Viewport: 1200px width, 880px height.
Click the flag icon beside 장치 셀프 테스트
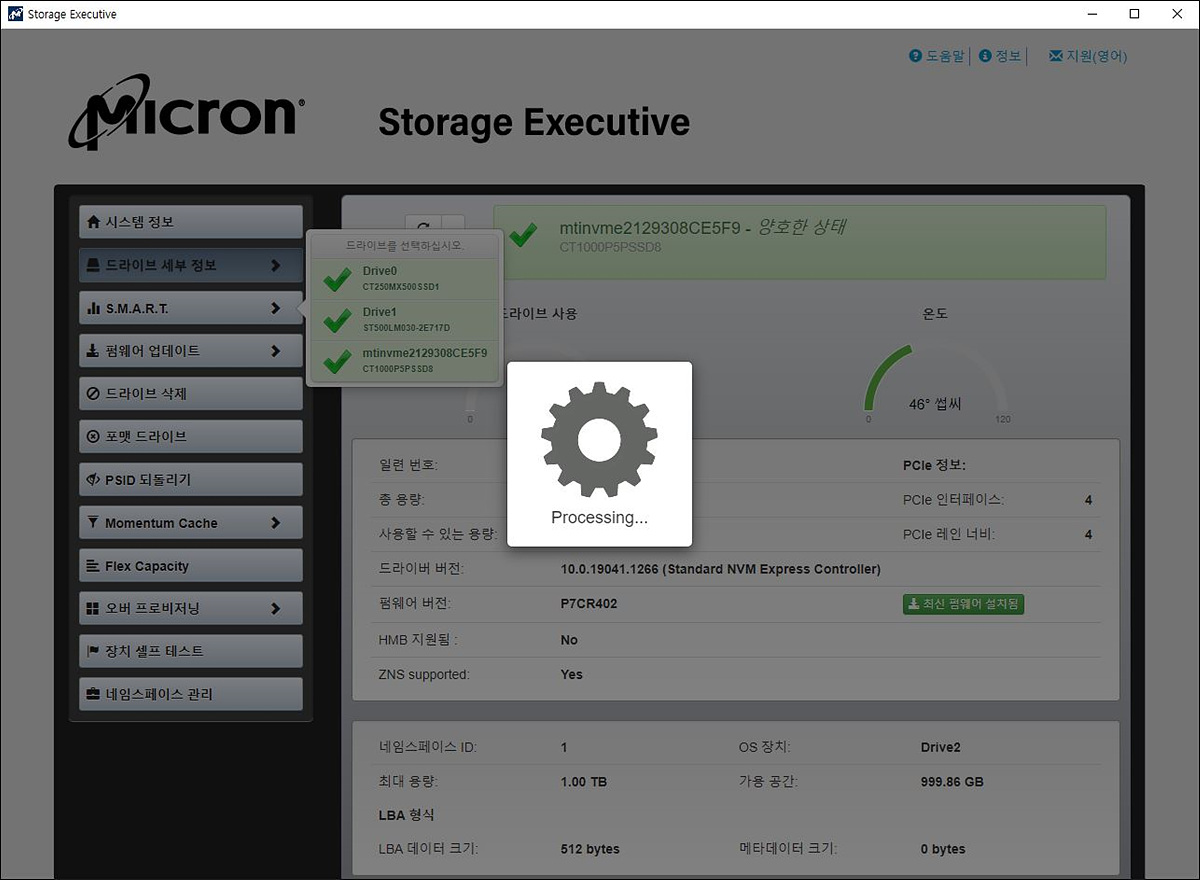point(94,651)
